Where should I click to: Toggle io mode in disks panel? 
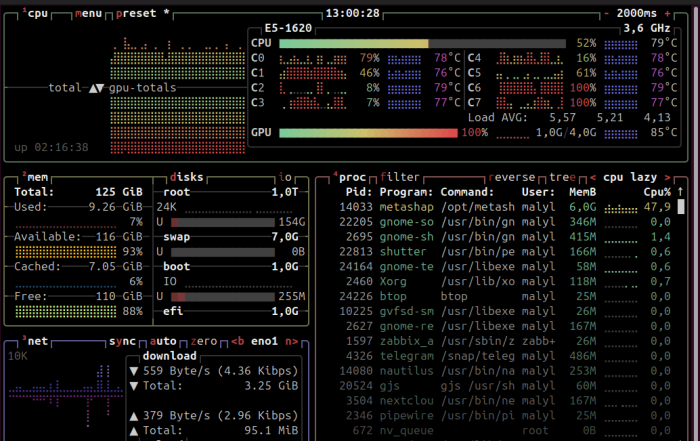pyautogui.click(x=286, y=177)
